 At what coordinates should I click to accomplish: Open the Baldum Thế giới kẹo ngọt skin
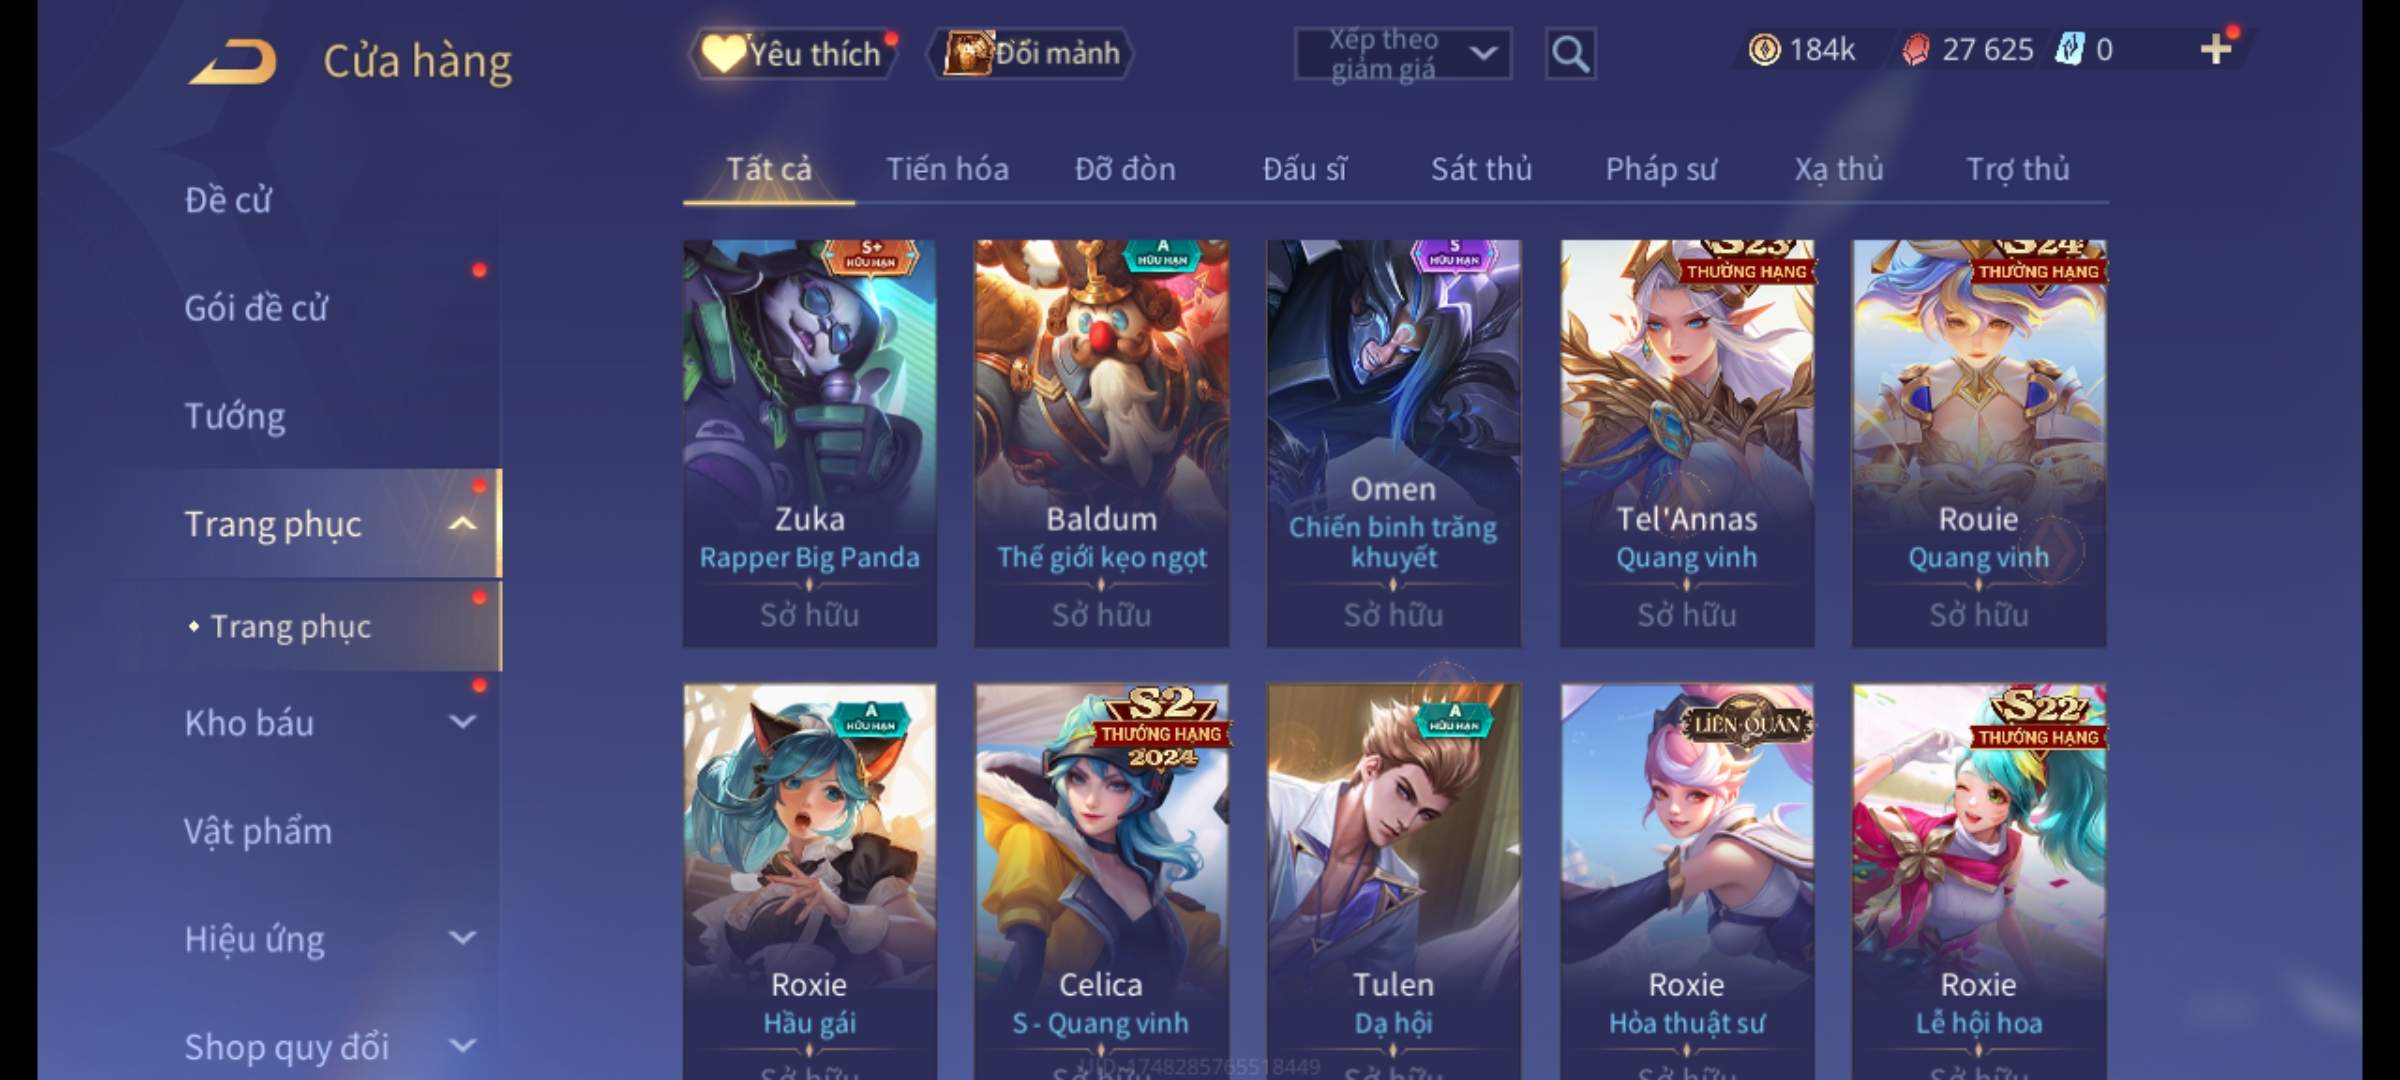tap(1102, 443)
